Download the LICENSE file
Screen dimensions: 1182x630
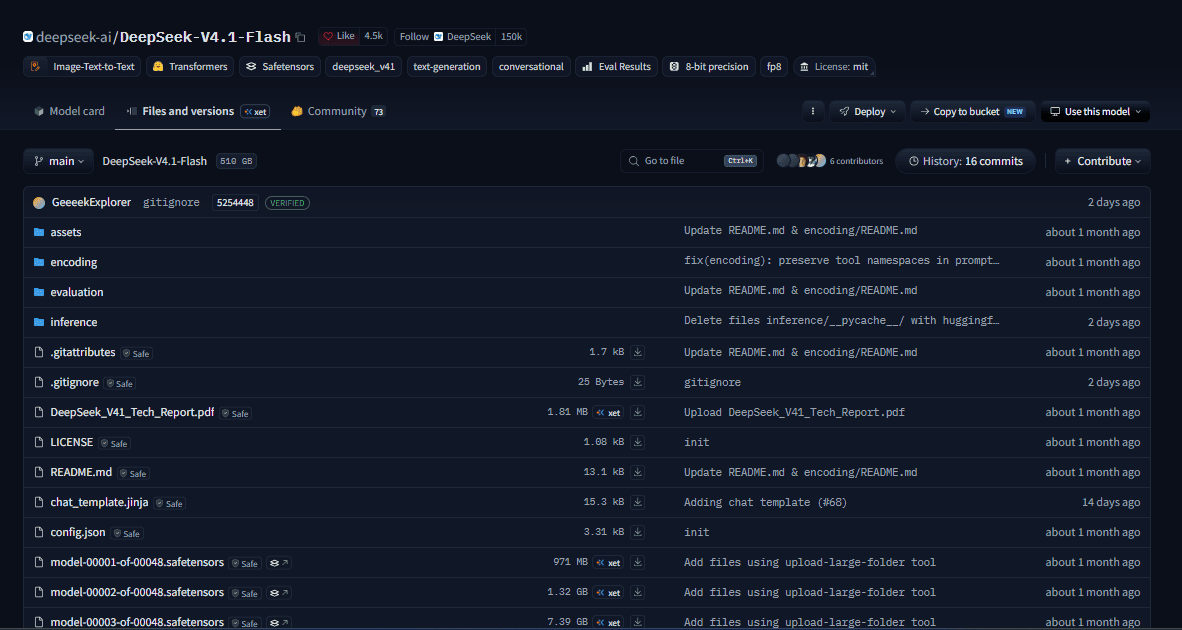638,442
